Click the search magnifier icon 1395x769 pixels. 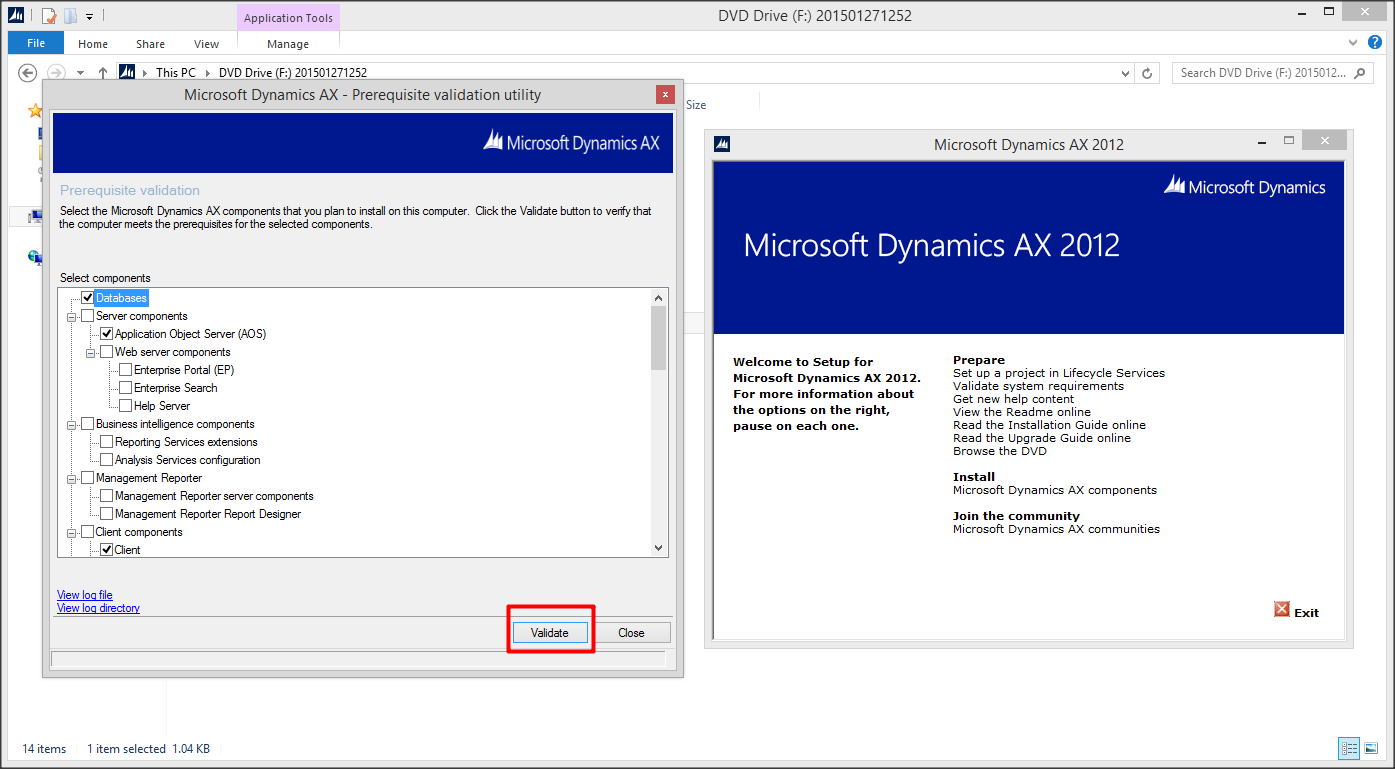pos(1359,73)
